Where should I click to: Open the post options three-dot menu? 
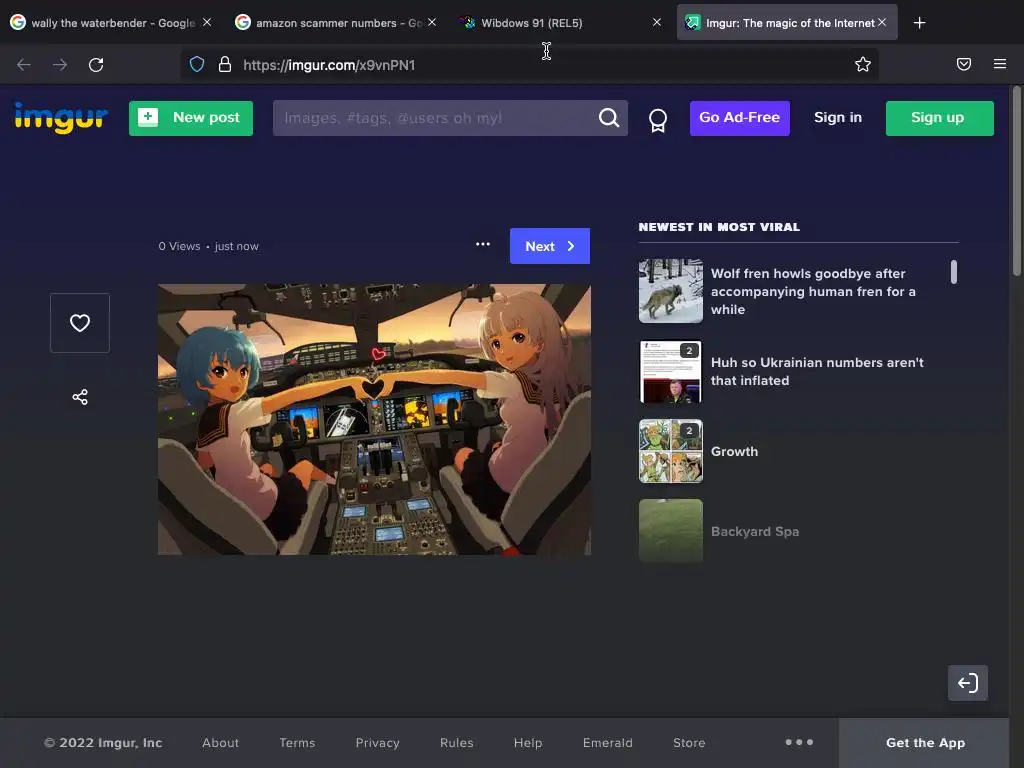[483, 244]
